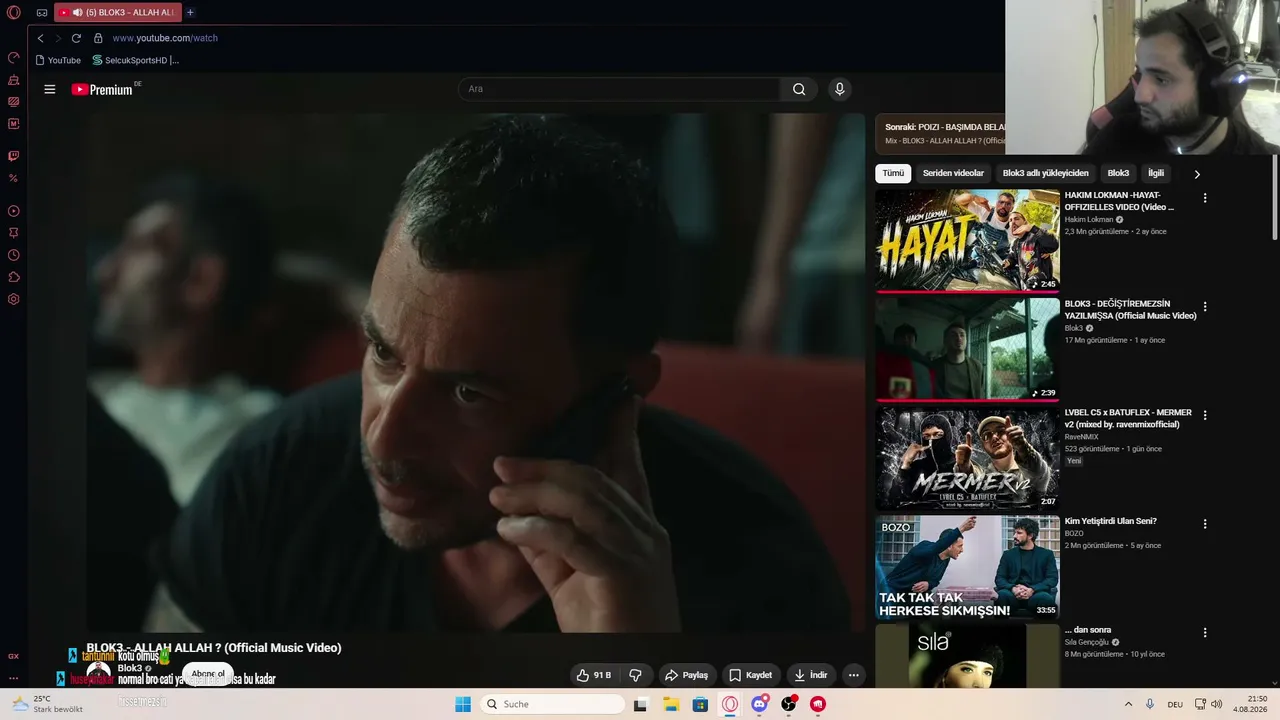View site security padlock info
The width and height of the screenshot is (1280, 720).
(x=98, y=38)
